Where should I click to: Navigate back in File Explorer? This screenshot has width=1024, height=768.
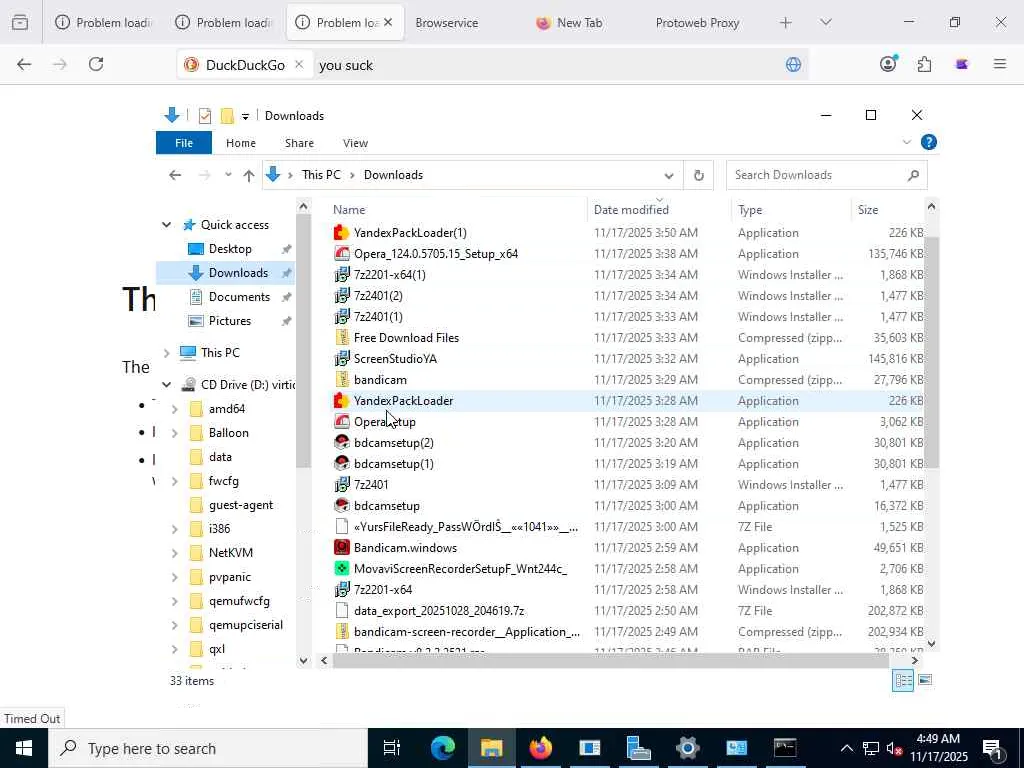[x=174, y=175]
